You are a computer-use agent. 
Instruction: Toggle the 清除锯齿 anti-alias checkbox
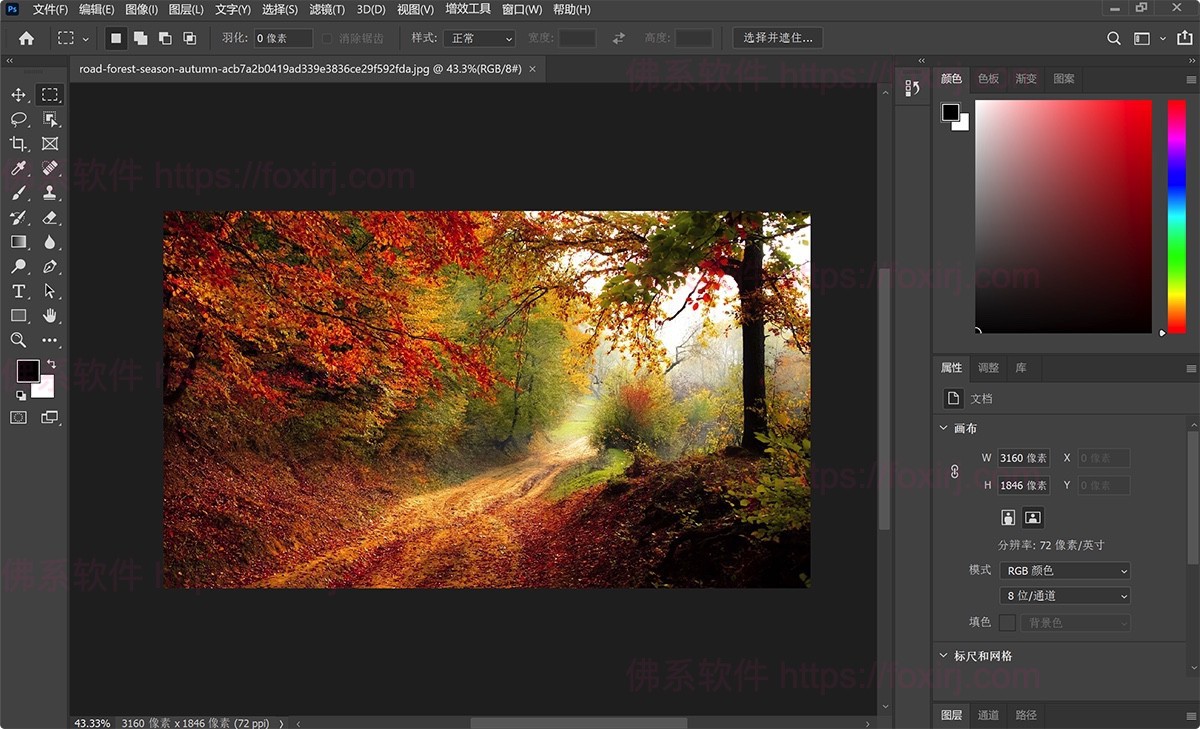[328, 38]
